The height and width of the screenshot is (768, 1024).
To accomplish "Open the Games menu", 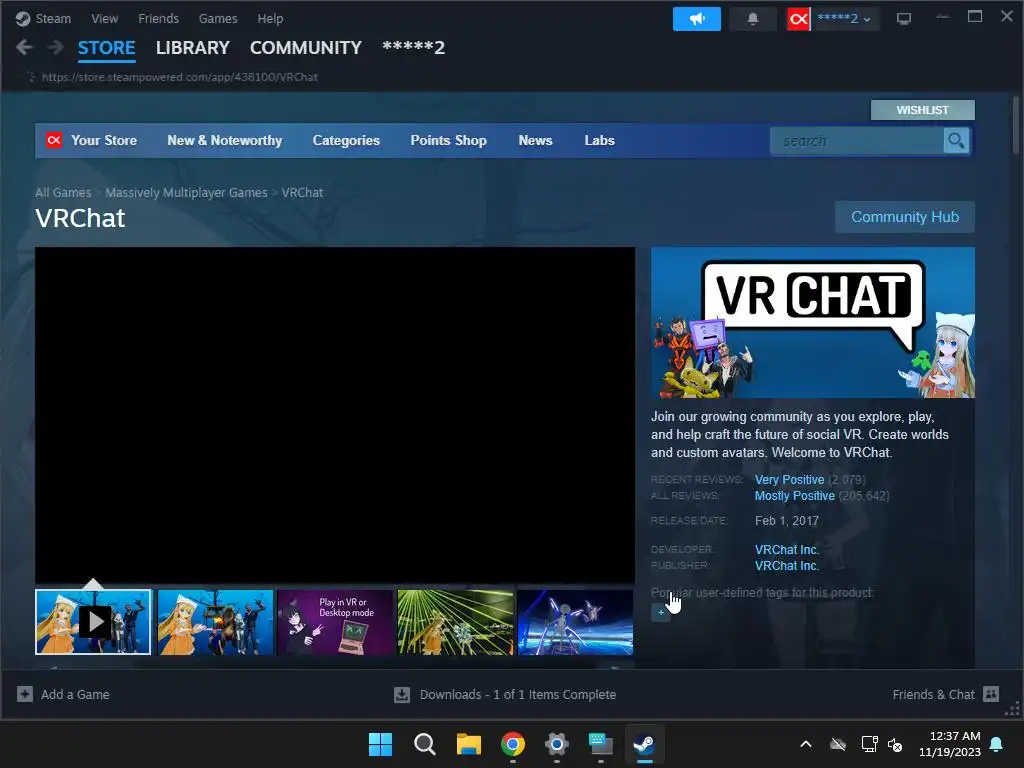I will click(217, 18).
